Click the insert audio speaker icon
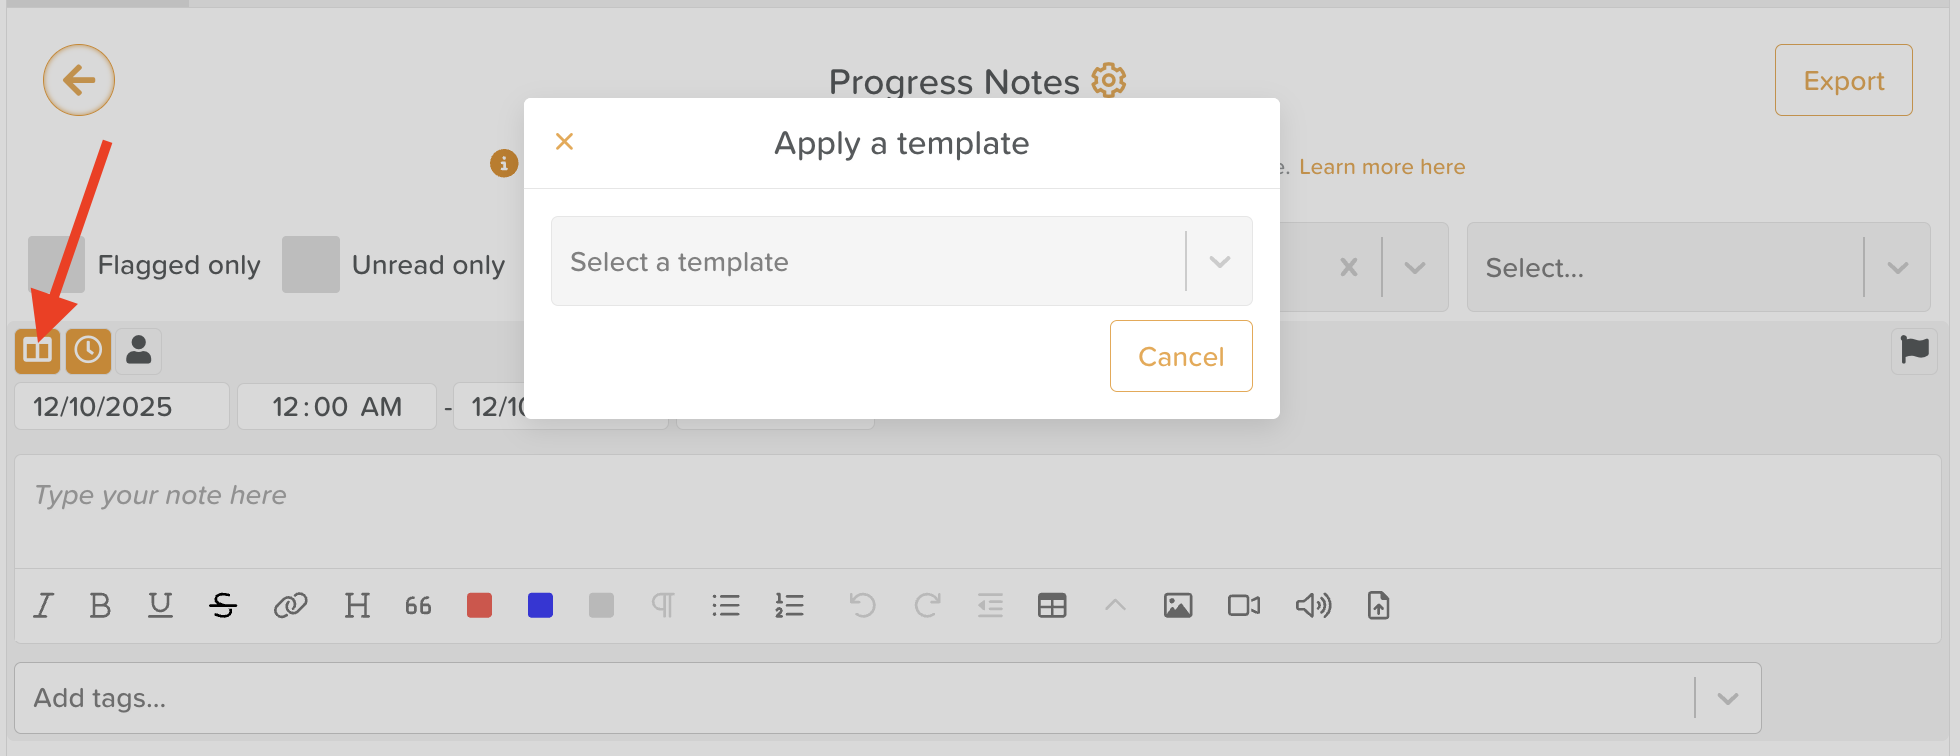Image resolution: width=1960 pixels, height=756 pixels. click(x=1313, y=606)
